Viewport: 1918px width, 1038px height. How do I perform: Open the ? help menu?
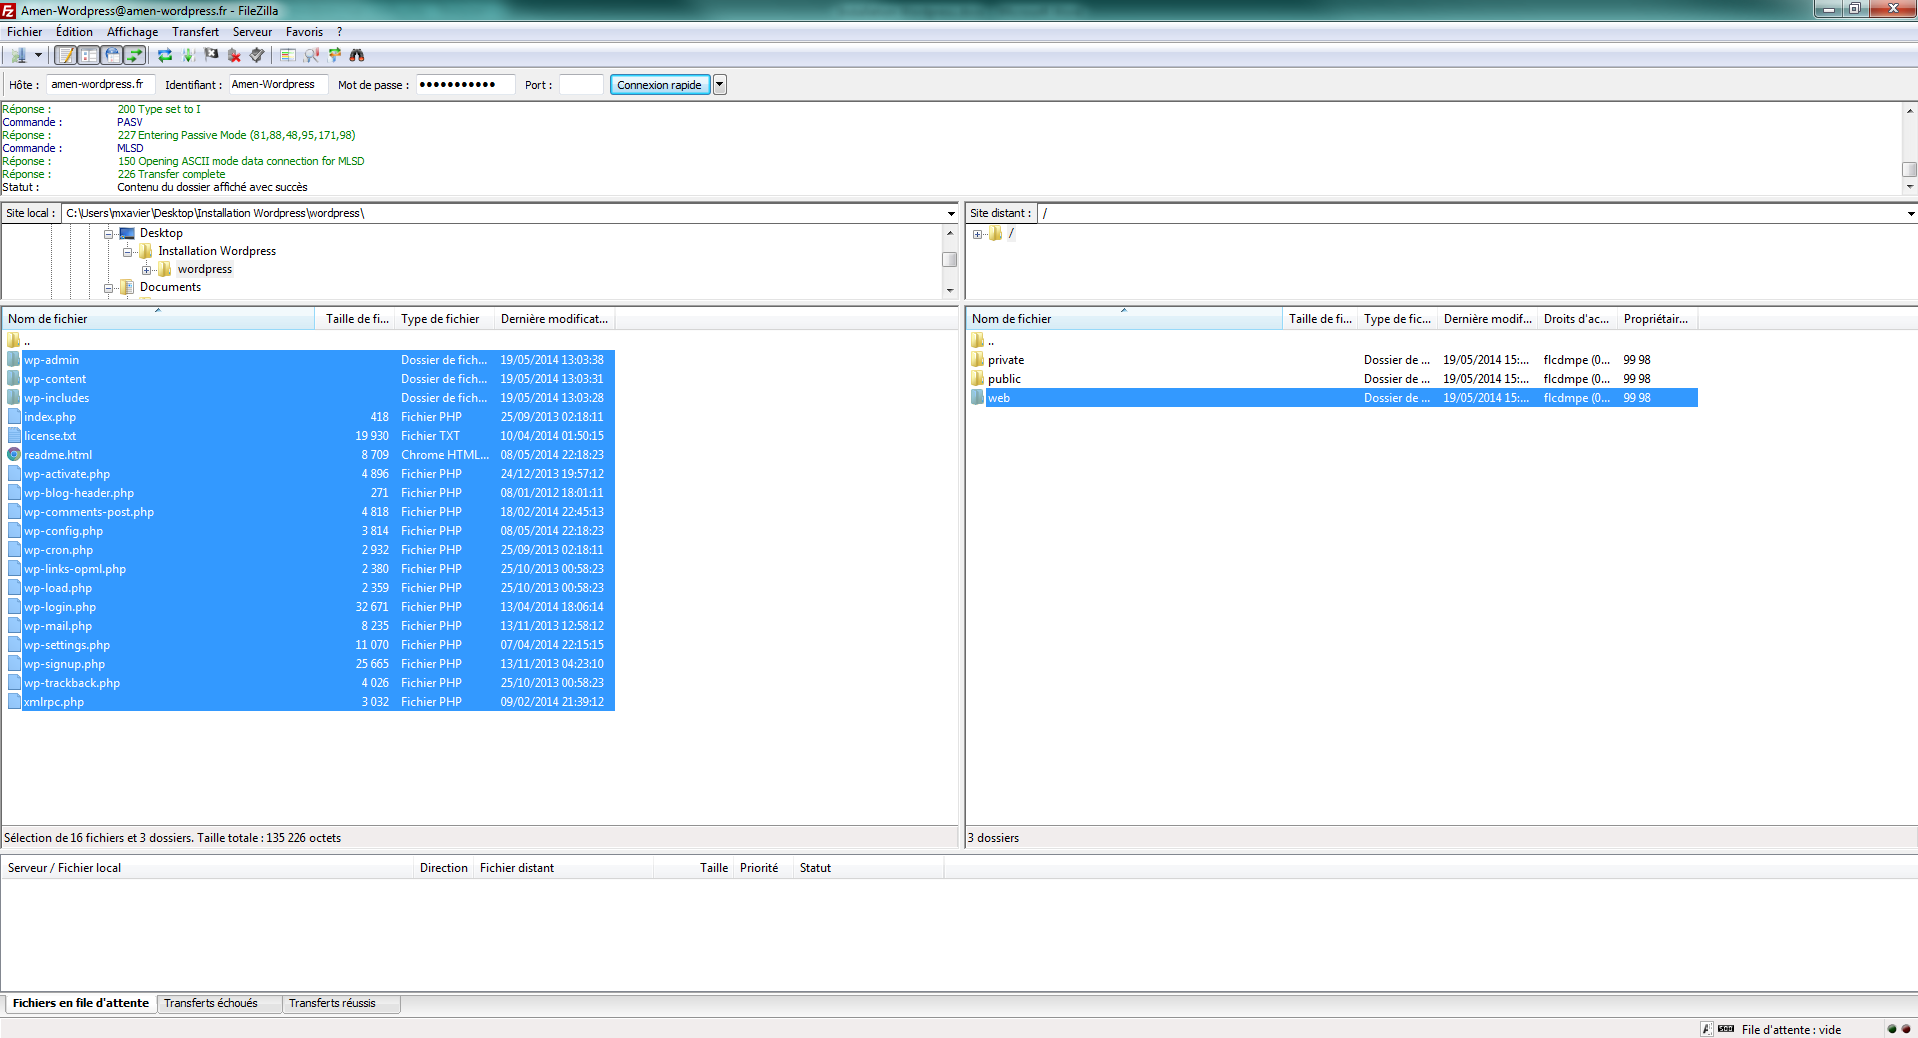click(x=339, y=32)
